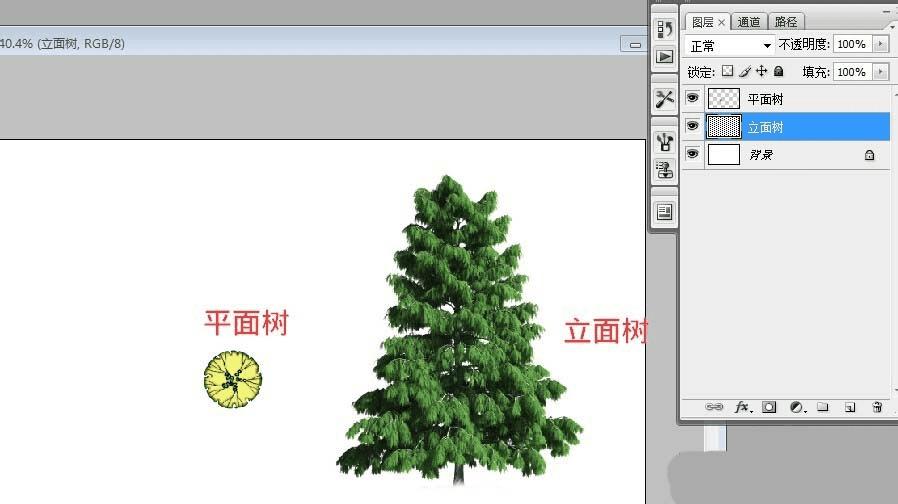This screenshot has height=504, width=898.
Task: Delete layer with trash icon
Action: click(877, 407)
